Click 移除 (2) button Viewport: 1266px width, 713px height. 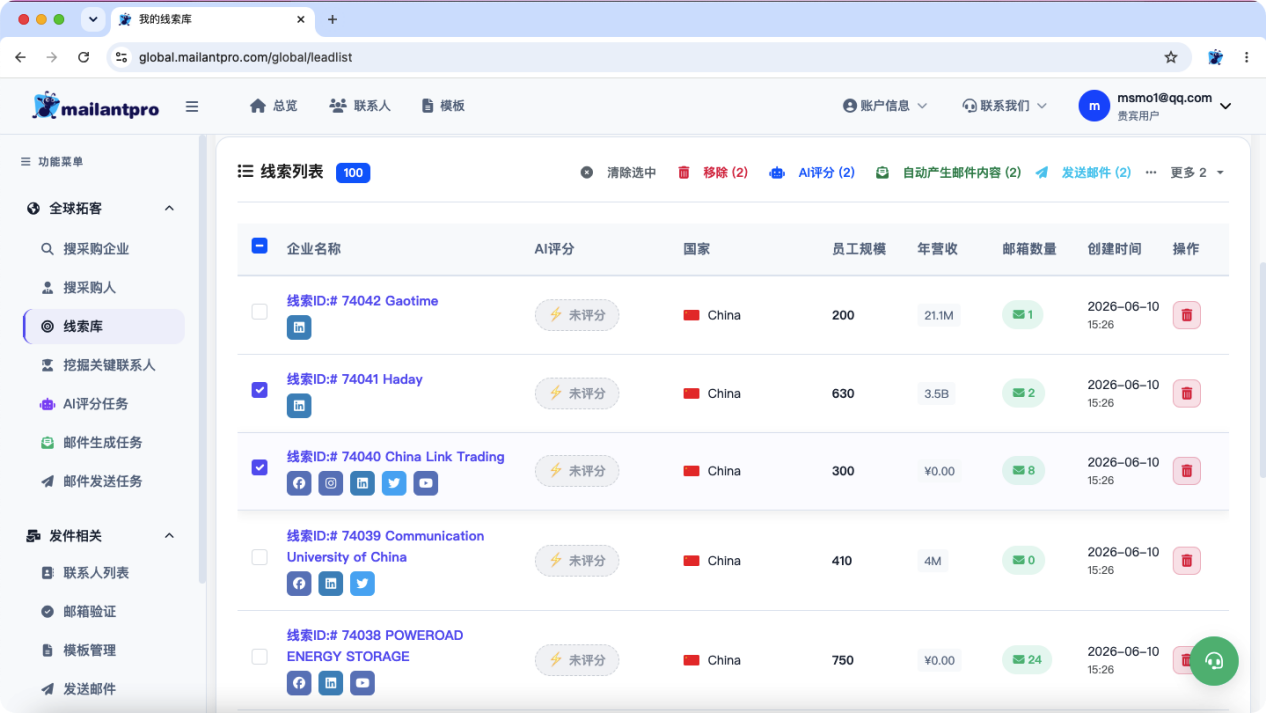coord(713,173)
